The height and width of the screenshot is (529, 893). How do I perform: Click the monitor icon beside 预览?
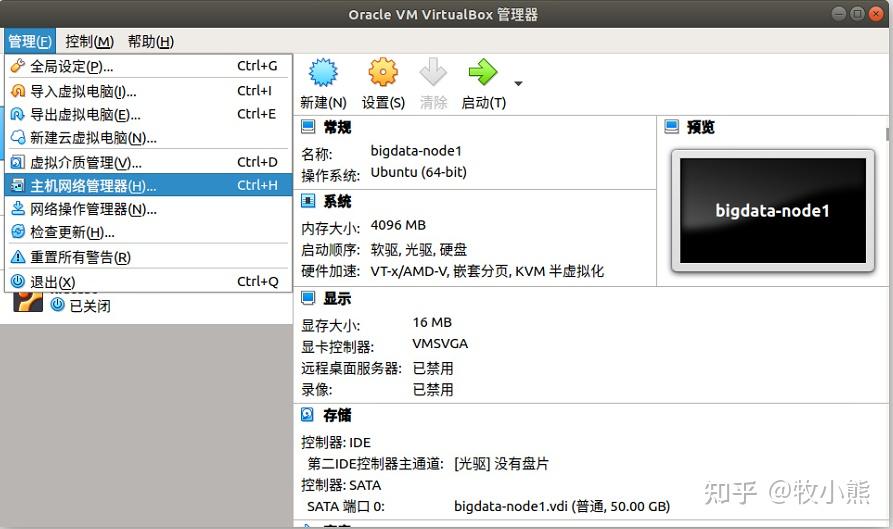tap(671, 126)
